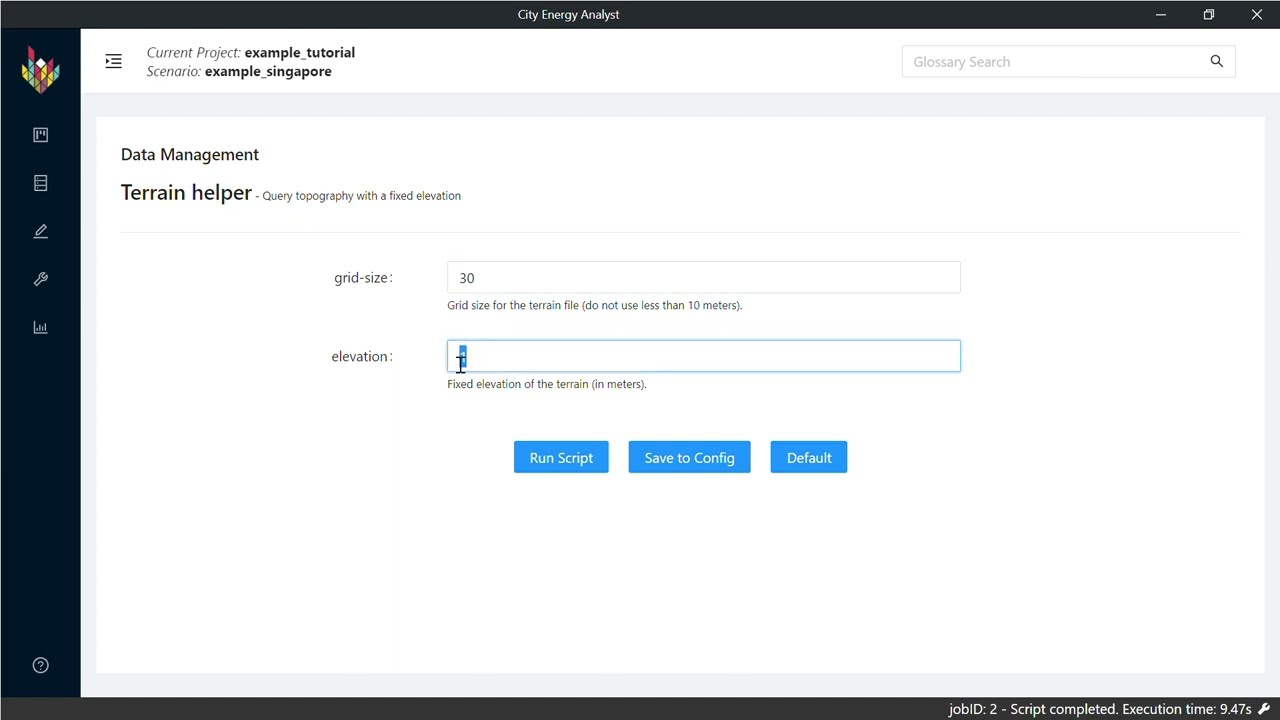Open the database editor sidebar icon
The width and height of the screenshot is (1280, 720).
point(41,183)
